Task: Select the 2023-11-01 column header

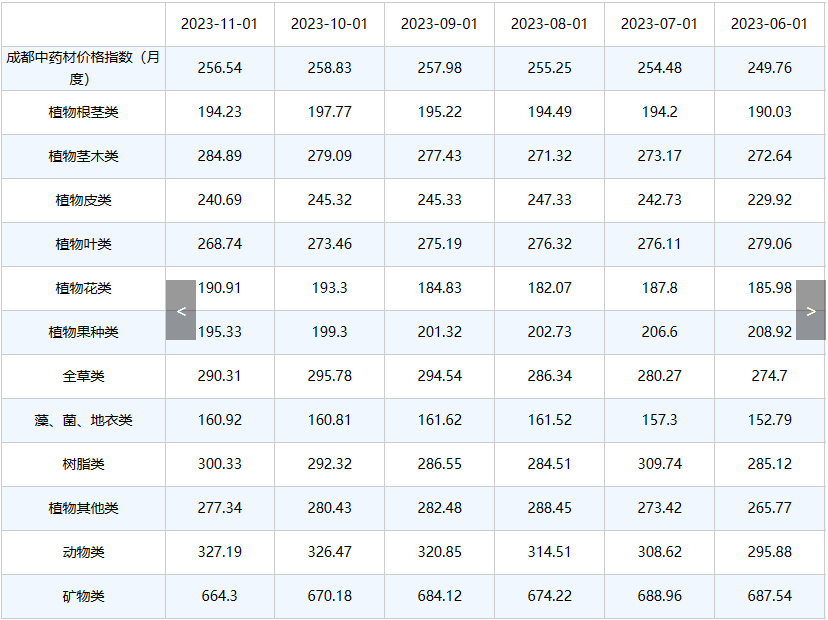Action: pos(220,24)
